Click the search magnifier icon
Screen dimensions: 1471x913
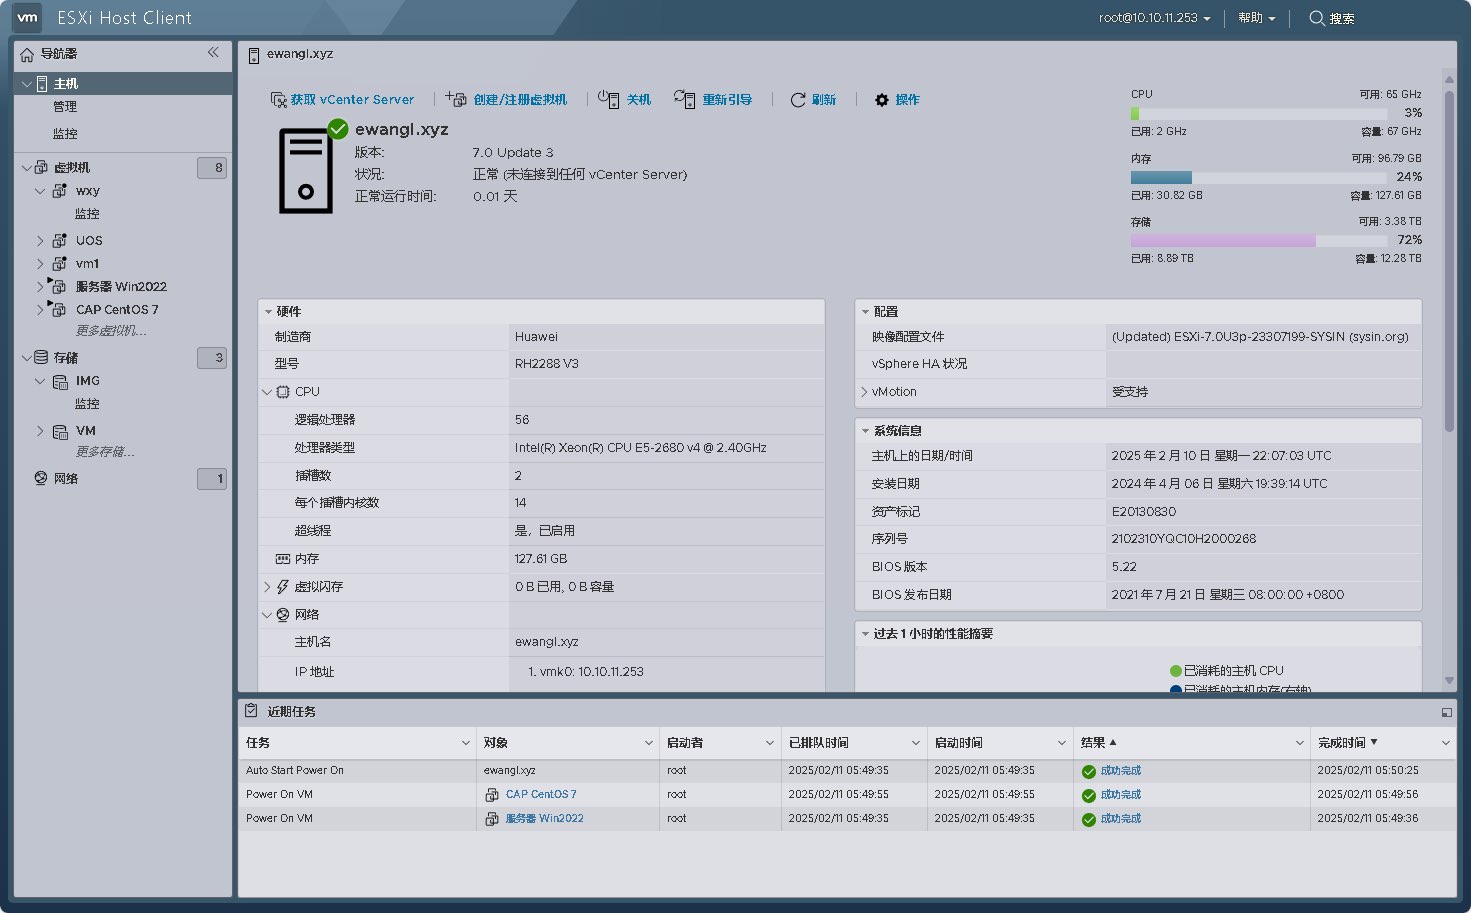1317,18
